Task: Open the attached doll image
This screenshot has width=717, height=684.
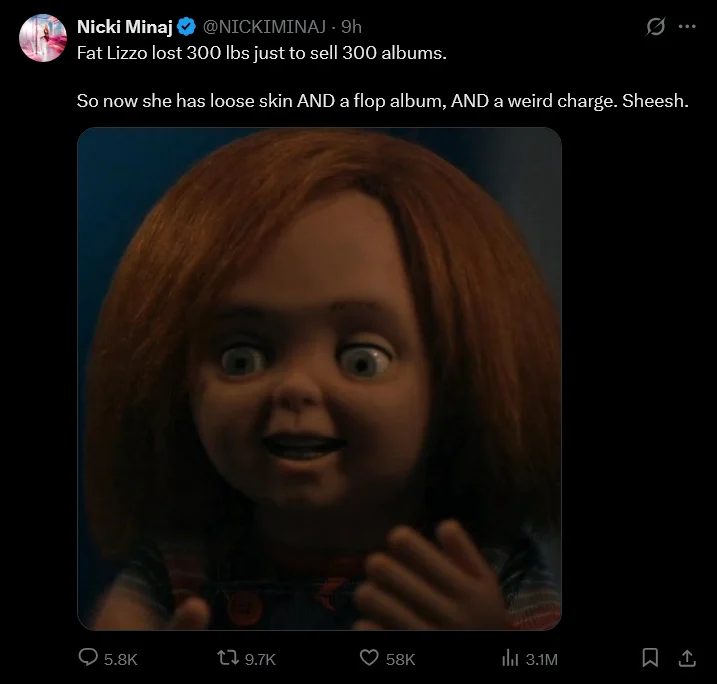Action: 319,378
